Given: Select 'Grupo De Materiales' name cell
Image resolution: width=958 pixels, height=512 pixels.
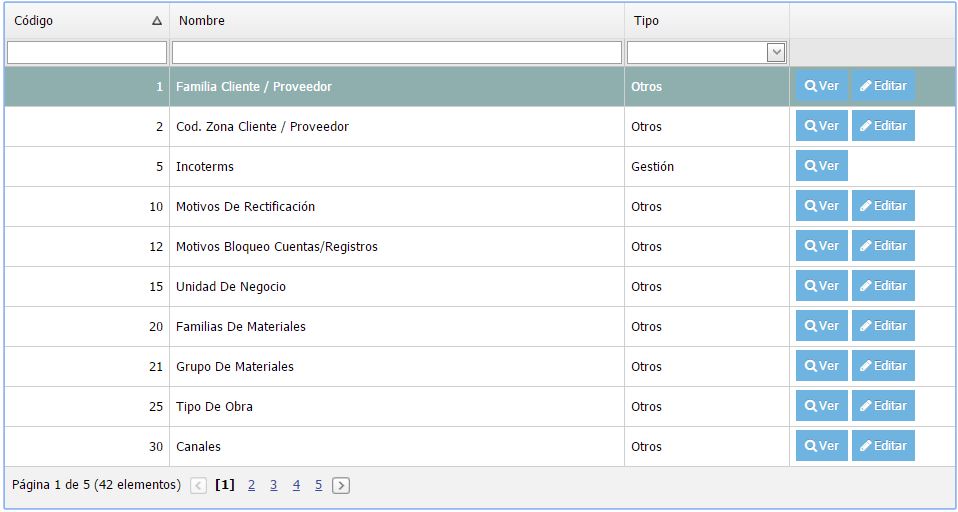Looking at the screenshot, I should point(397,367).
